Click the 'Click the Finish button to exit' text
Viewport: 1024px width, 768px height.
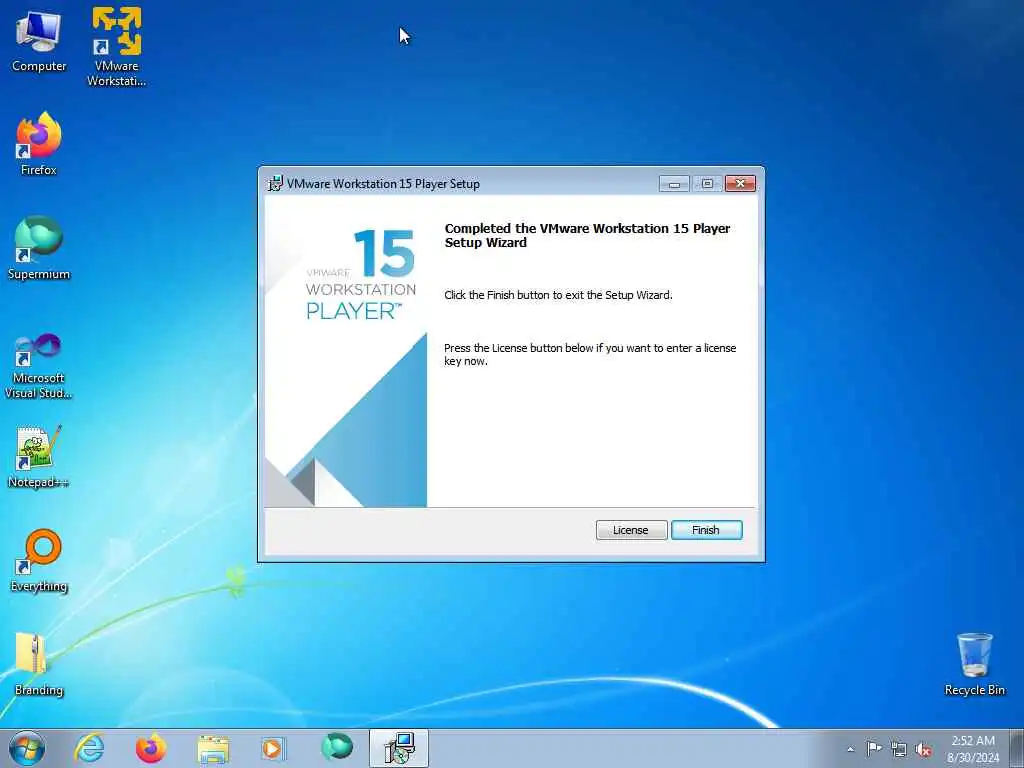click(558, 295)
